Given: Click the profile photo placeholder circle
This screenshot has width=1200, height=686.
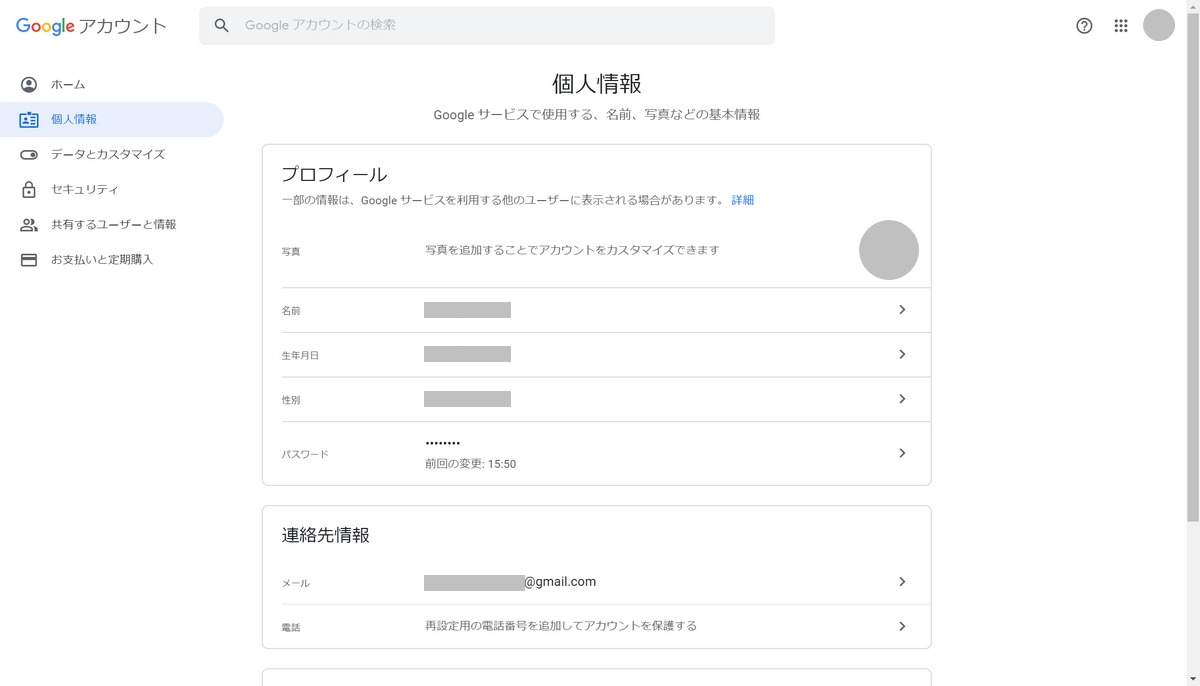Looking at the screenshot, I should [888, 250].
